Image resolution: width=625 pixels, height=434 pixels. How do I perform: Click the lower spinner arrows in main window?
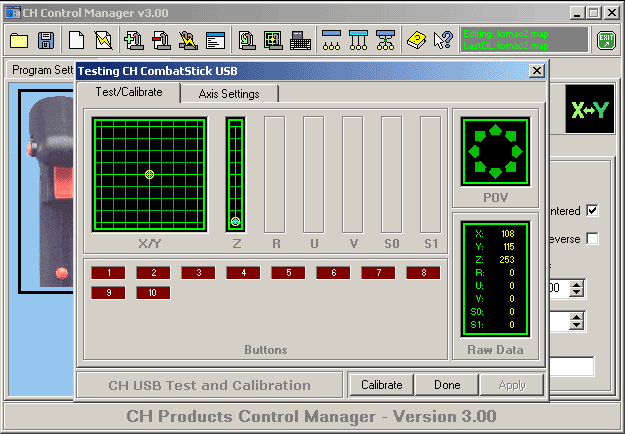(x=576, y=321)
